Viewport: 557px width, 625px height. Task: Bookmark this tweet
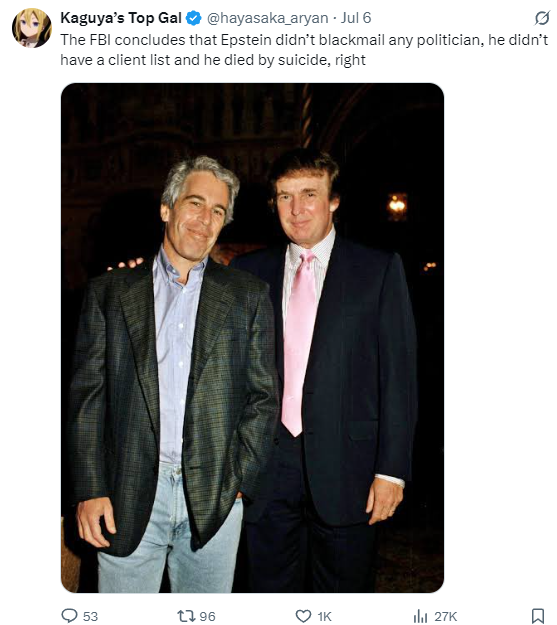click(x=538, y=616)
